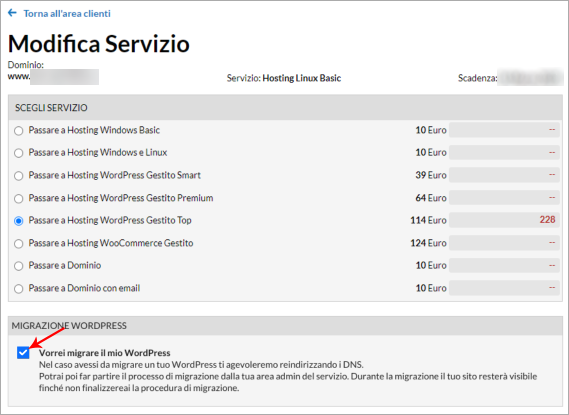Select Passare a Hosting Windows Basic radio
Viewport: 569px width, 415px height.
[x=19, y=131]
